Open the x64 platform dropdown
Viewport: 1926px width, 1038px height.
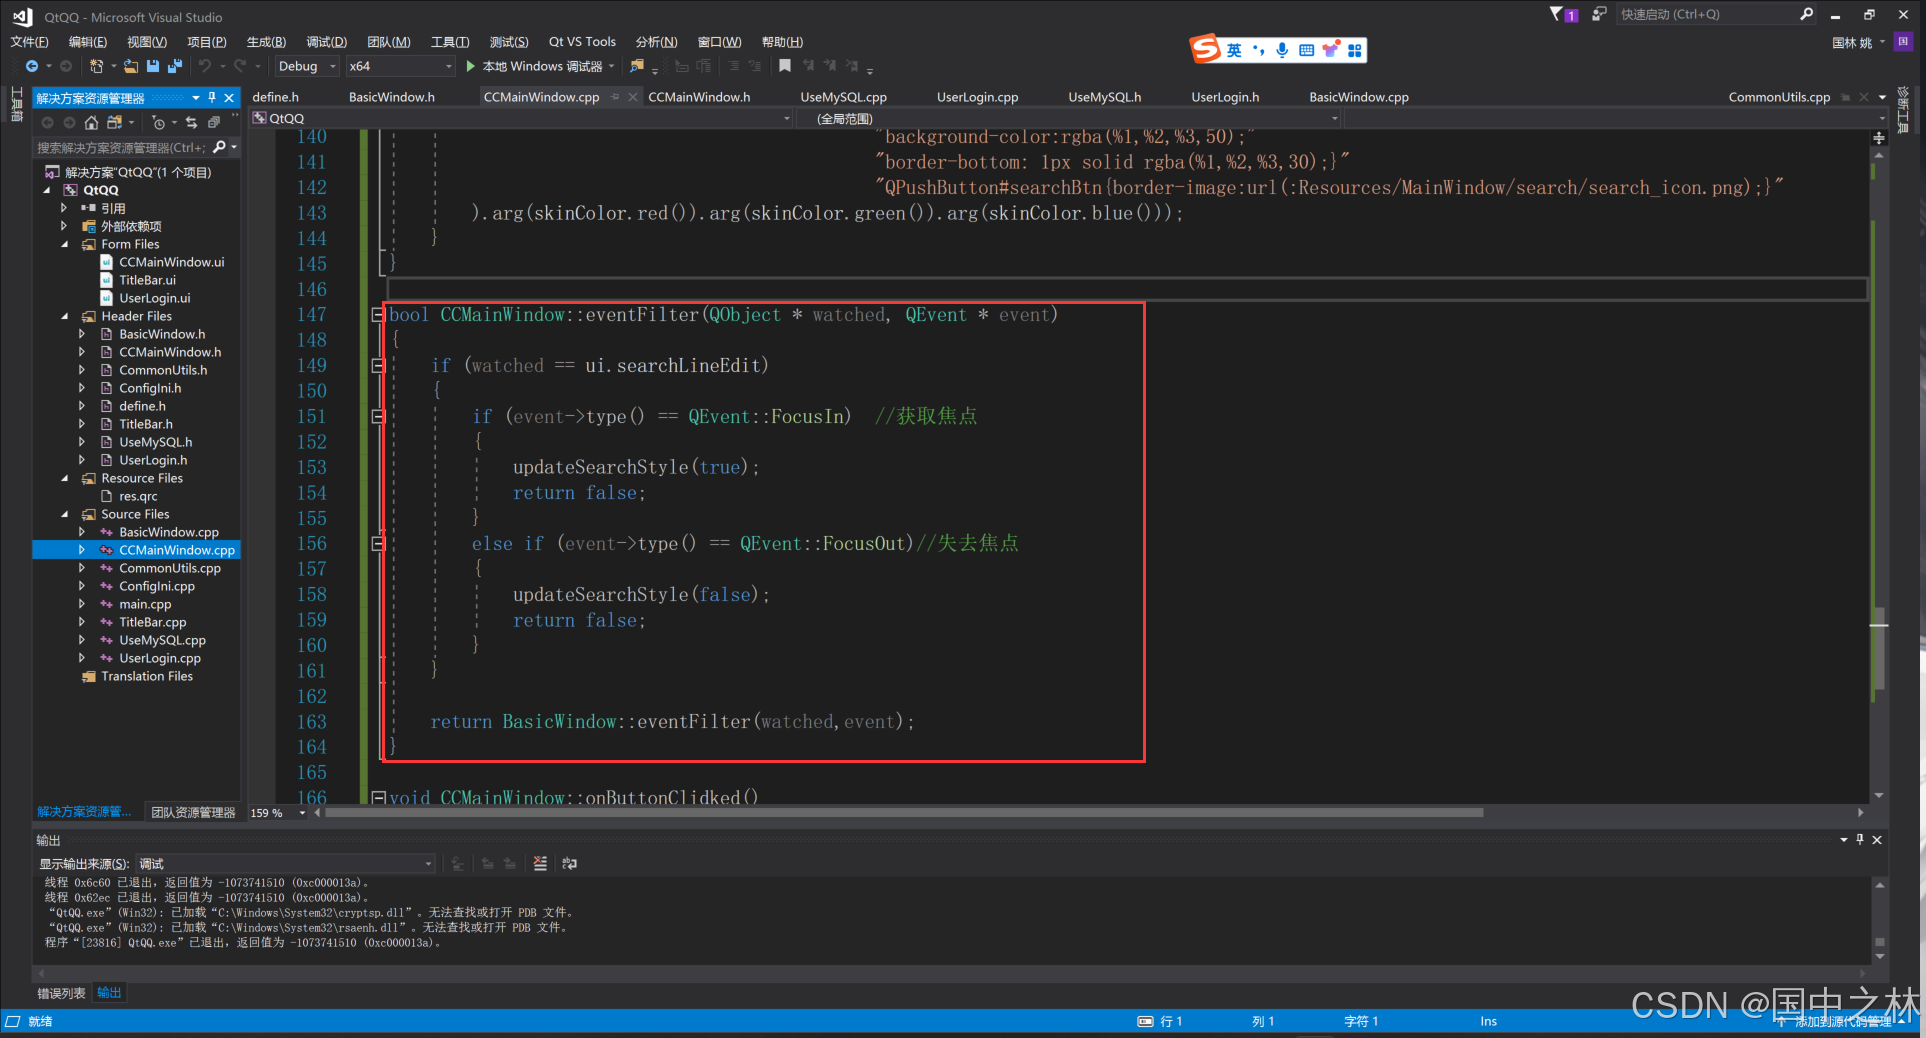[x=400, y=66]
